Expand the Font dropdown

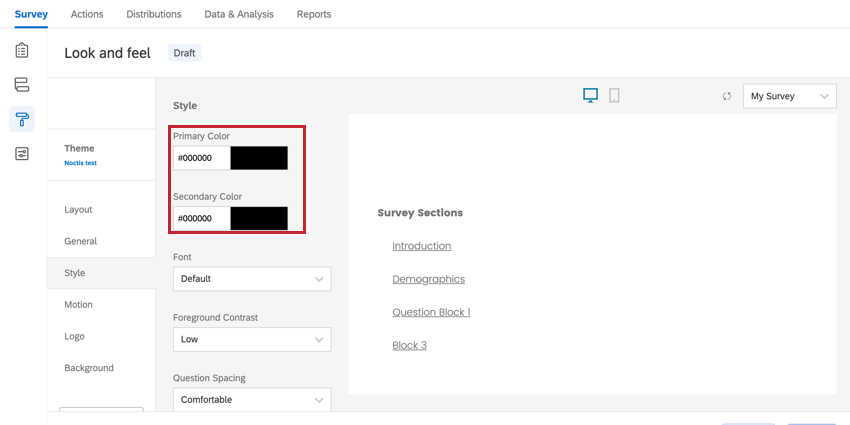coord(251,279)
